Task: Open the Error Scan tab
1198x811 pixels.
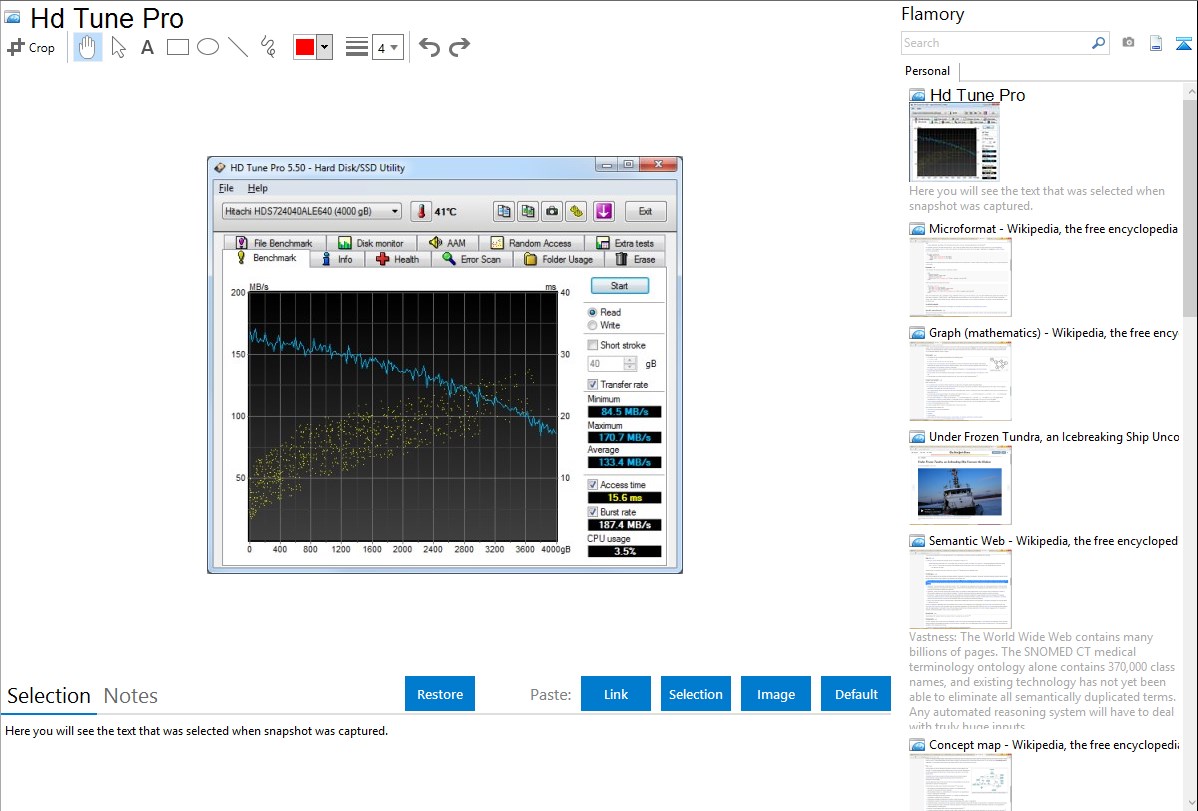Action: 471,260
